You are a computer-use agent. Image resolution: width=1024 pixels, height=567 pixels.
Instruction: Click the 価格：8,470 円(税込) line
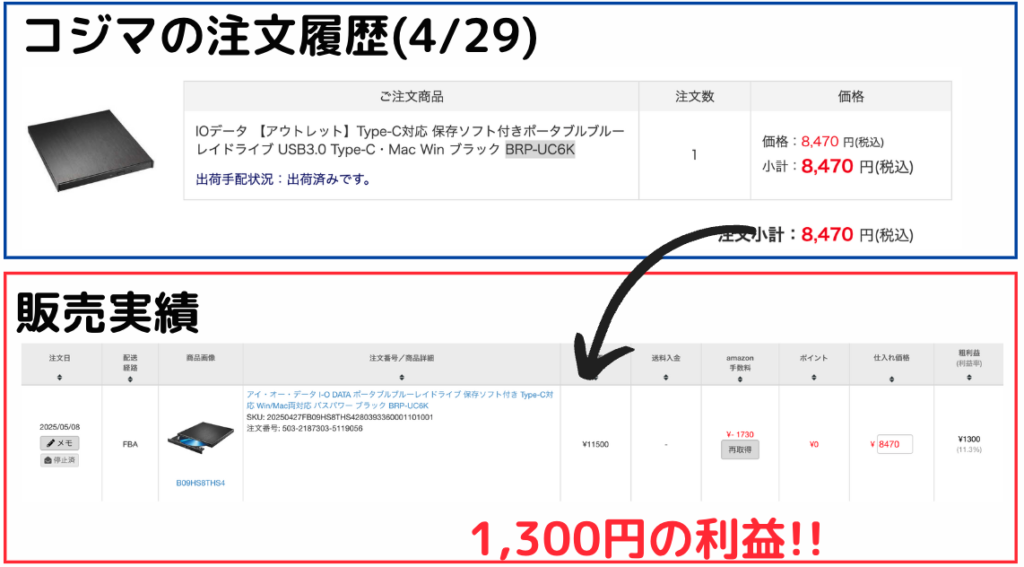(822, 140)
